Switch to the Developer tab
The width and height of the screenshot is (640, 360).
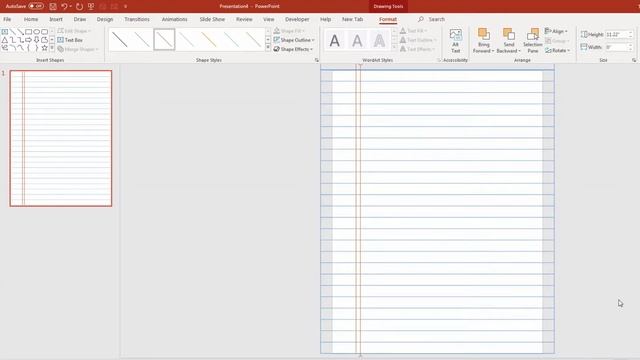(297, 19)
